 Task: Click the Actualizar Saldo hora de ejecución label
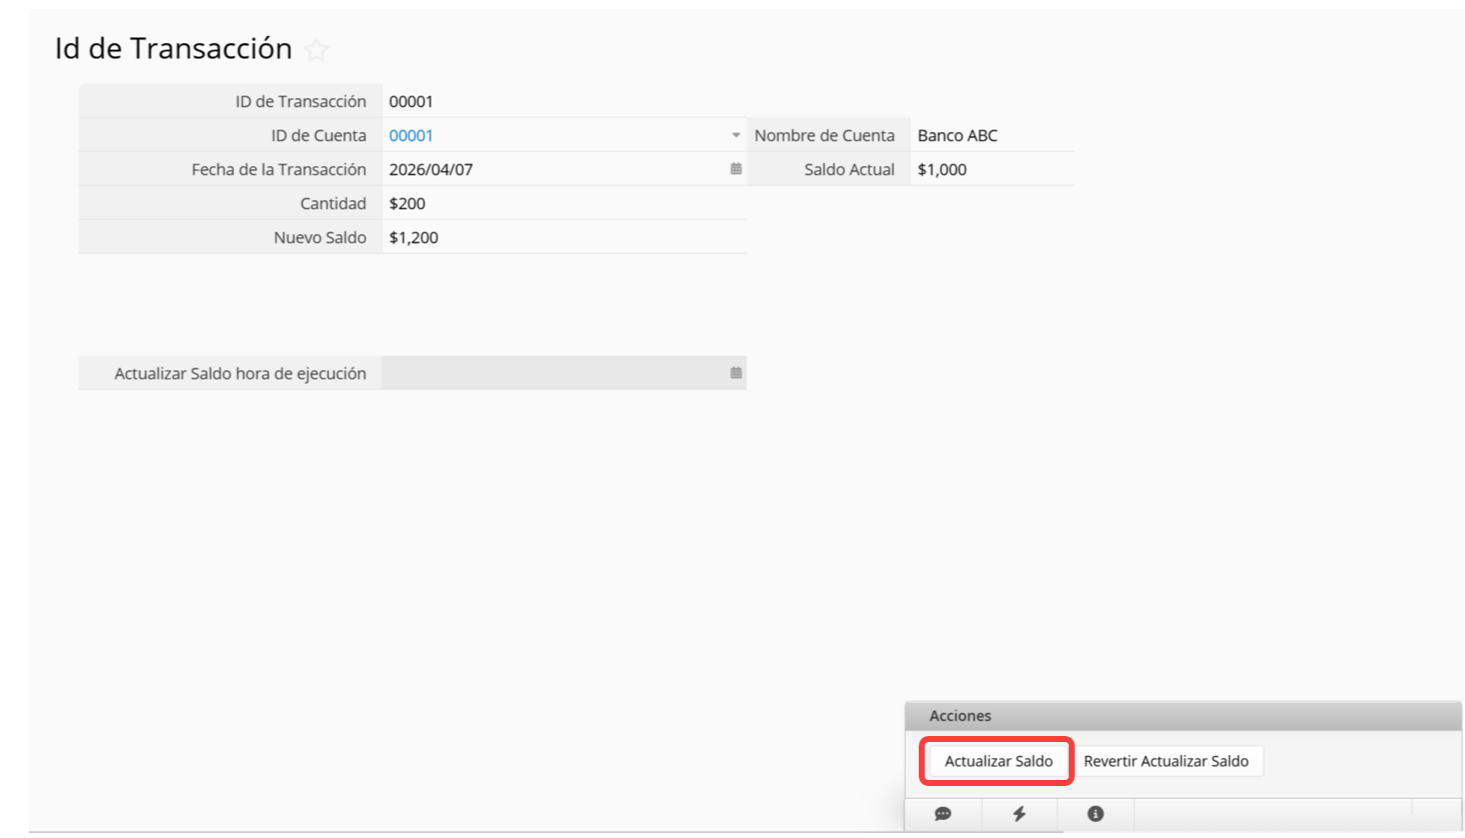(240, 373)
